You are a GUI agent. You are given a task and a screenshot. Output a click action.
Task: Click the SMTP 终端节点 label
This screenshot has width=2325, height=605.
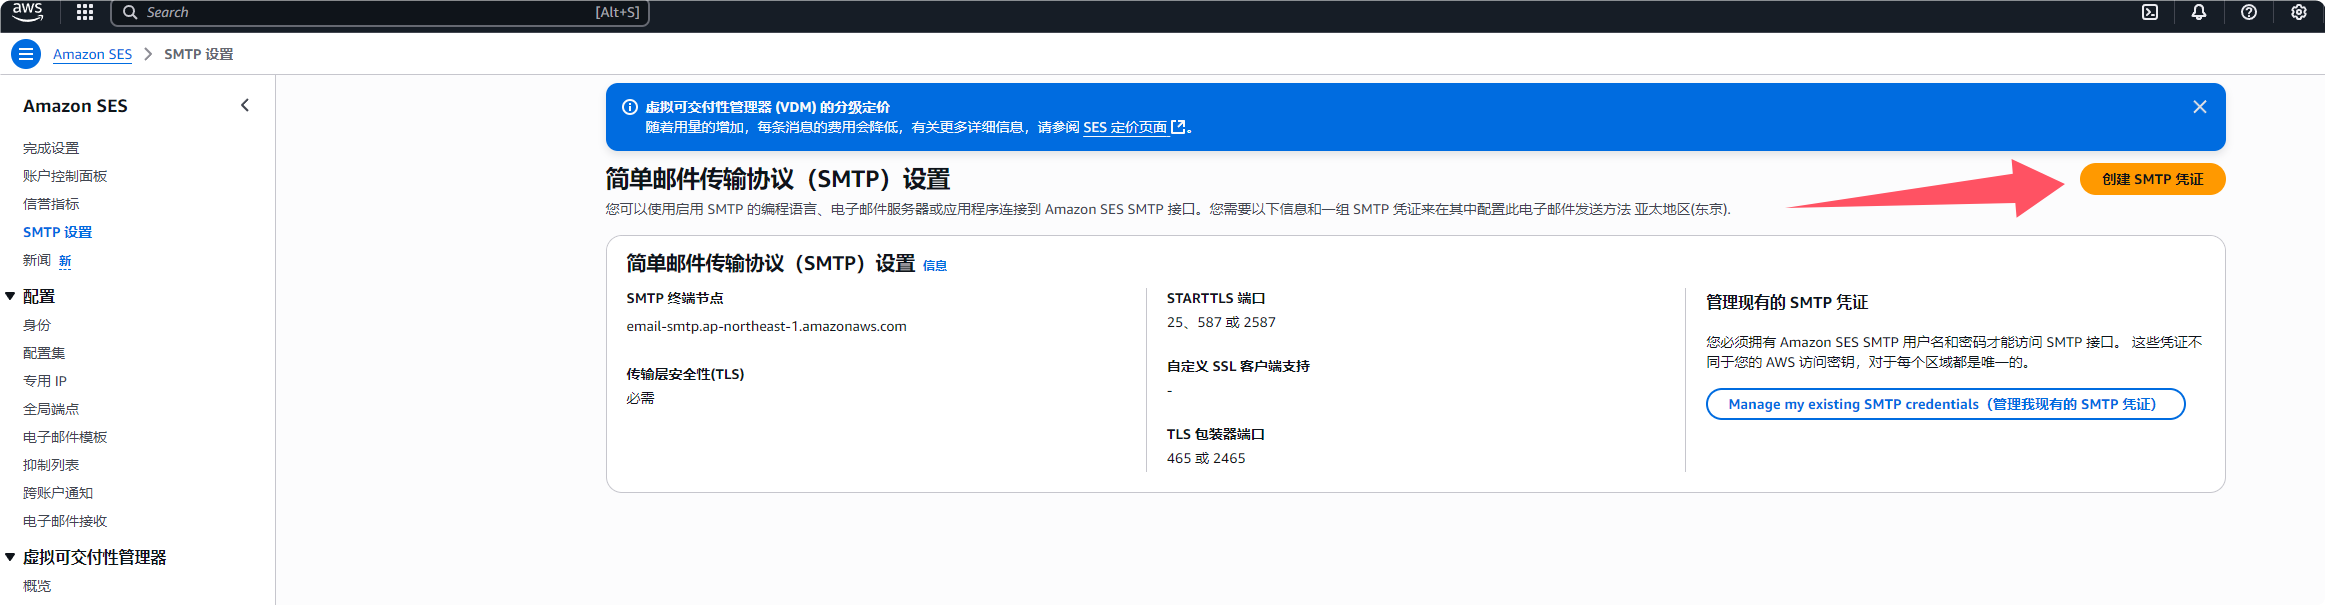click(x=674, y=298)
